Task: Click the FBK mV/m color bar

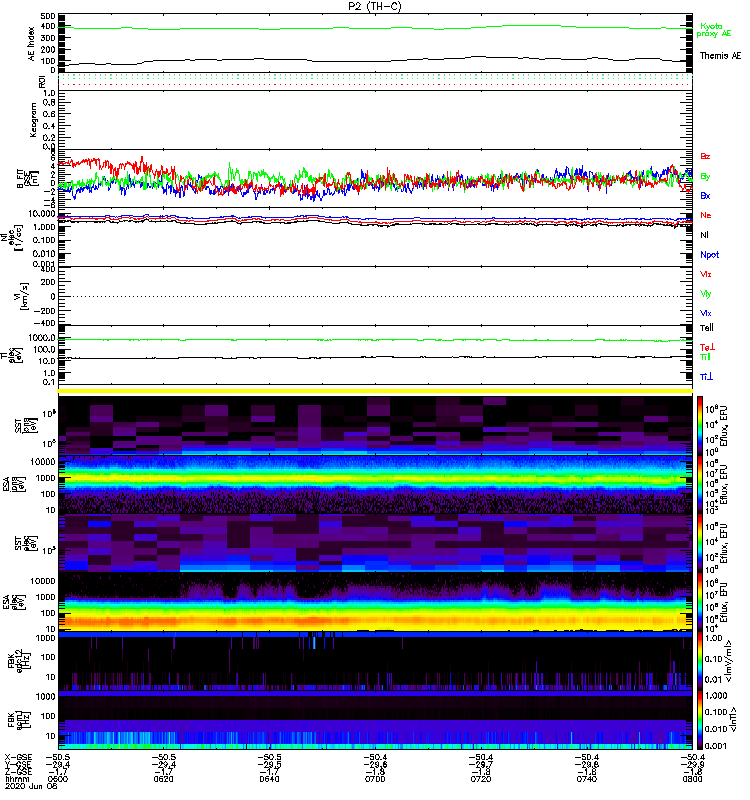Action: (x=700, y=661)
